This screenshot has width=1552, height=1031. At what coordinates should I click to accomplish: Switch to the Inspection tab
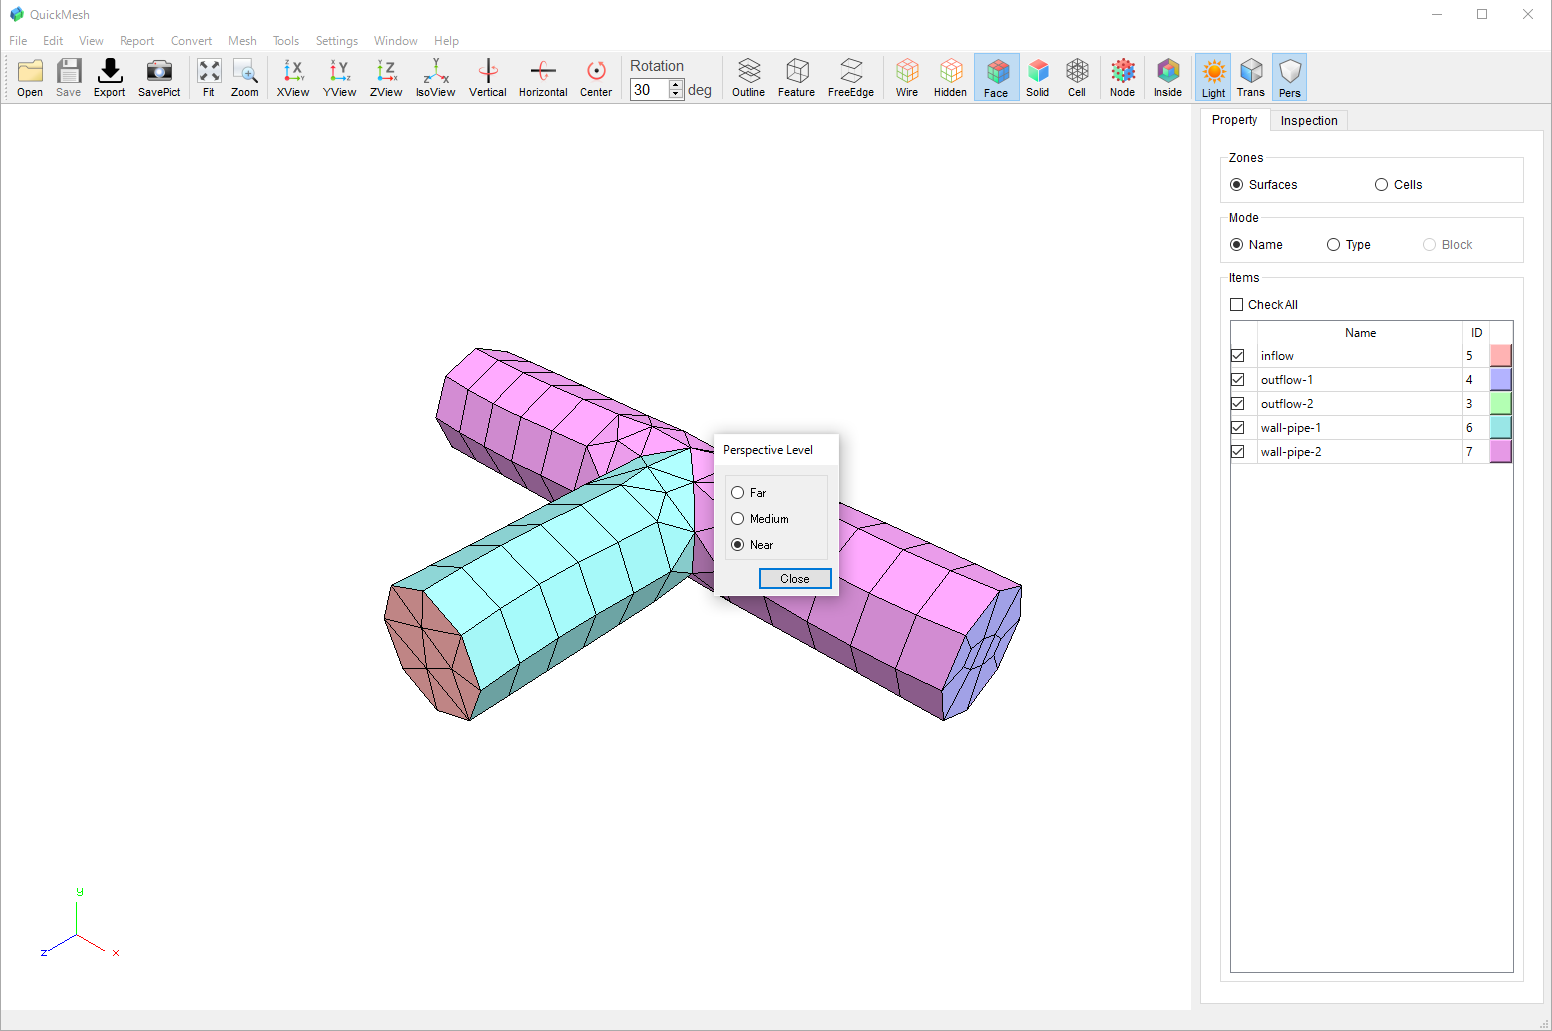1309,121
